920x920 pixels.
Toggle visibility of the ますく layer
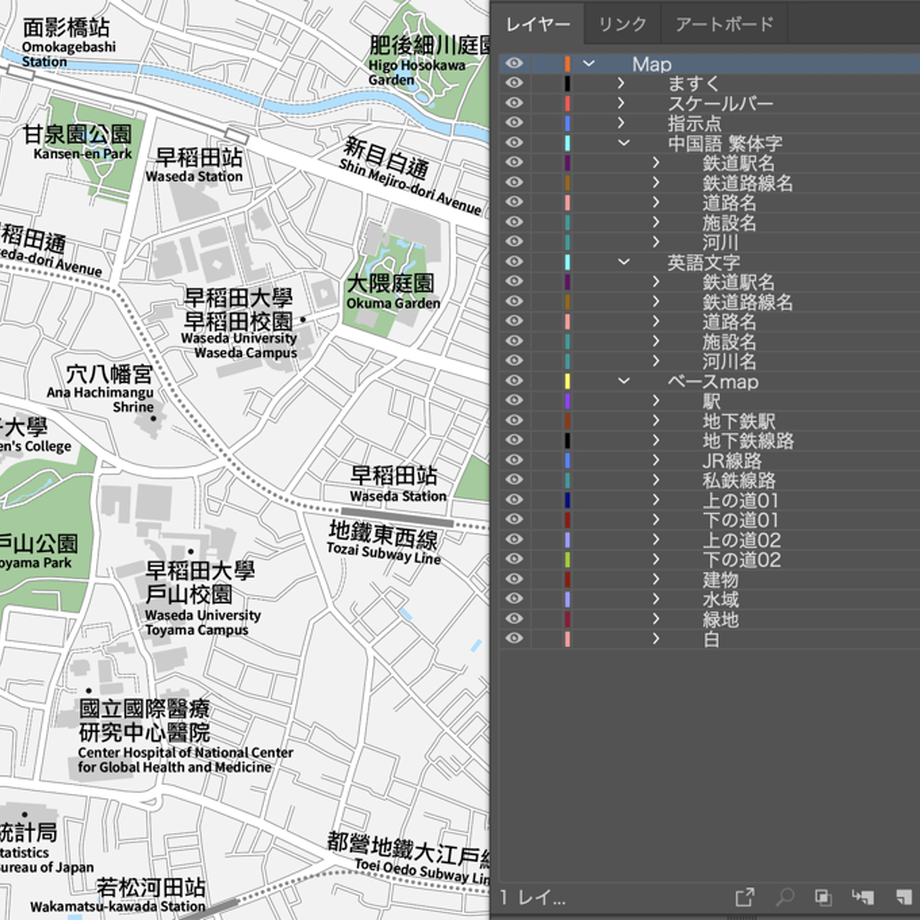[x=514, y=83]
